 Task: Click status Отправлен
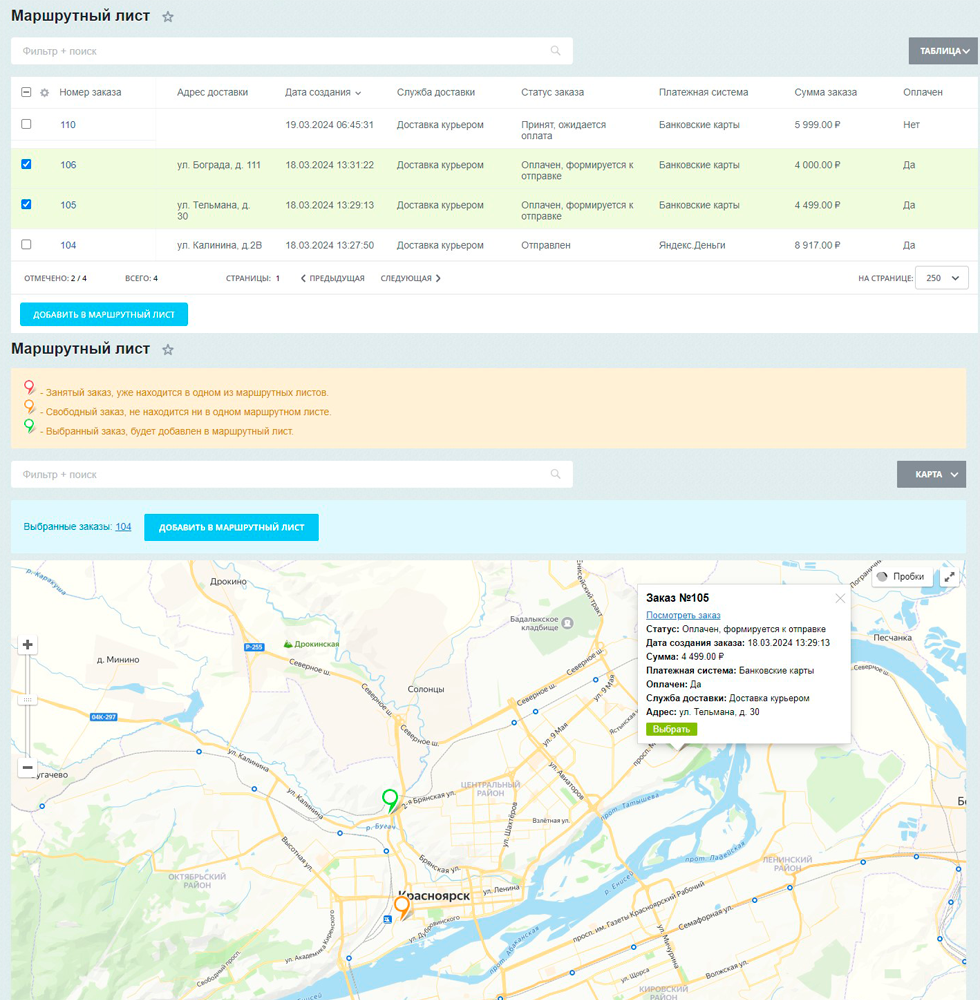point(546,246)
